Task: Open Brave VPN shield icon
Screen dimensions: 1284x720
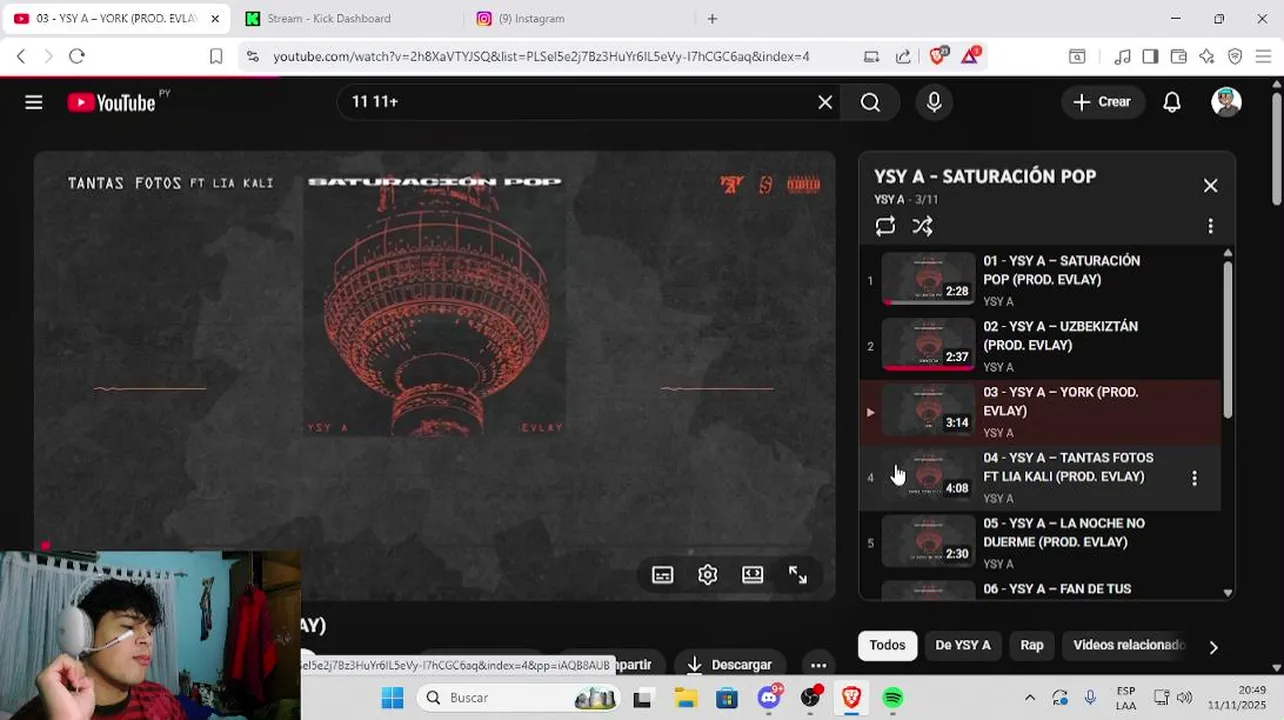Action: (x=1235, y=57)
